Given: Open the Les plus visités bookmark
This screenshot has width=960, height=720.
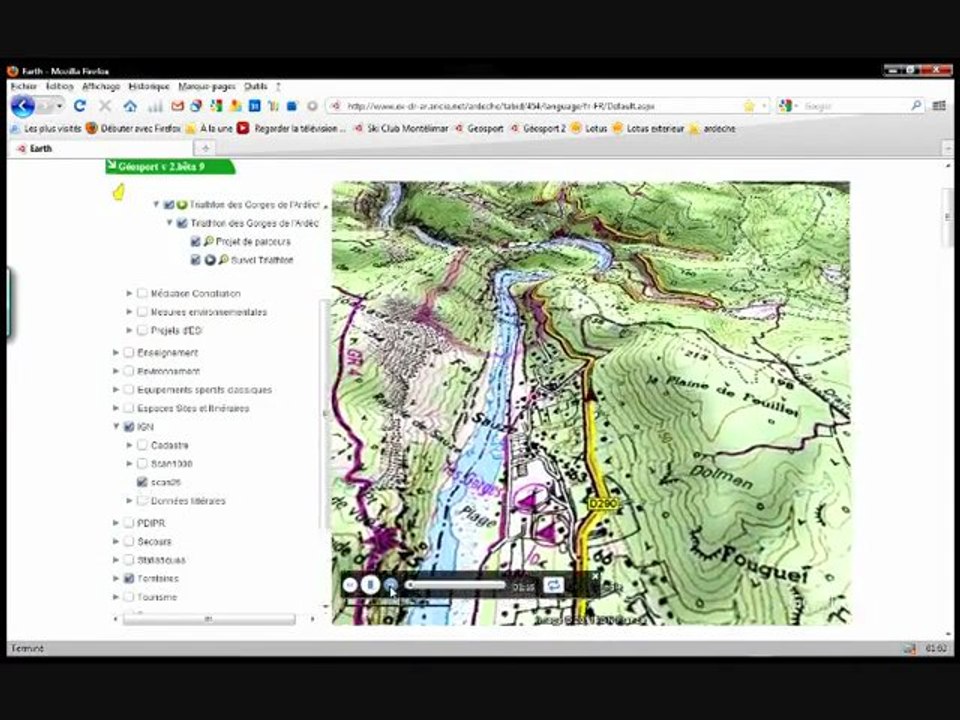Looking at the screenshot, I should 47,129.
